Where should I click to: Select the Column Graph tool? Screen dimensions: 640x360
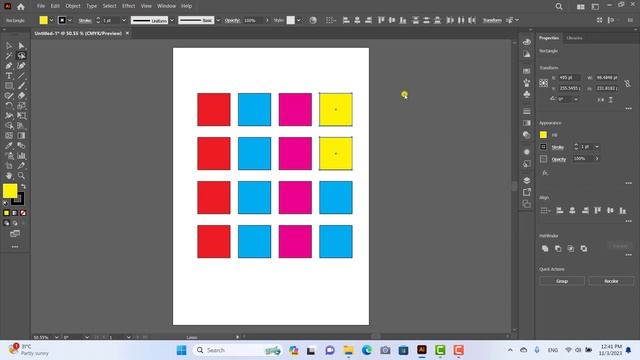(x=21, y=156)
